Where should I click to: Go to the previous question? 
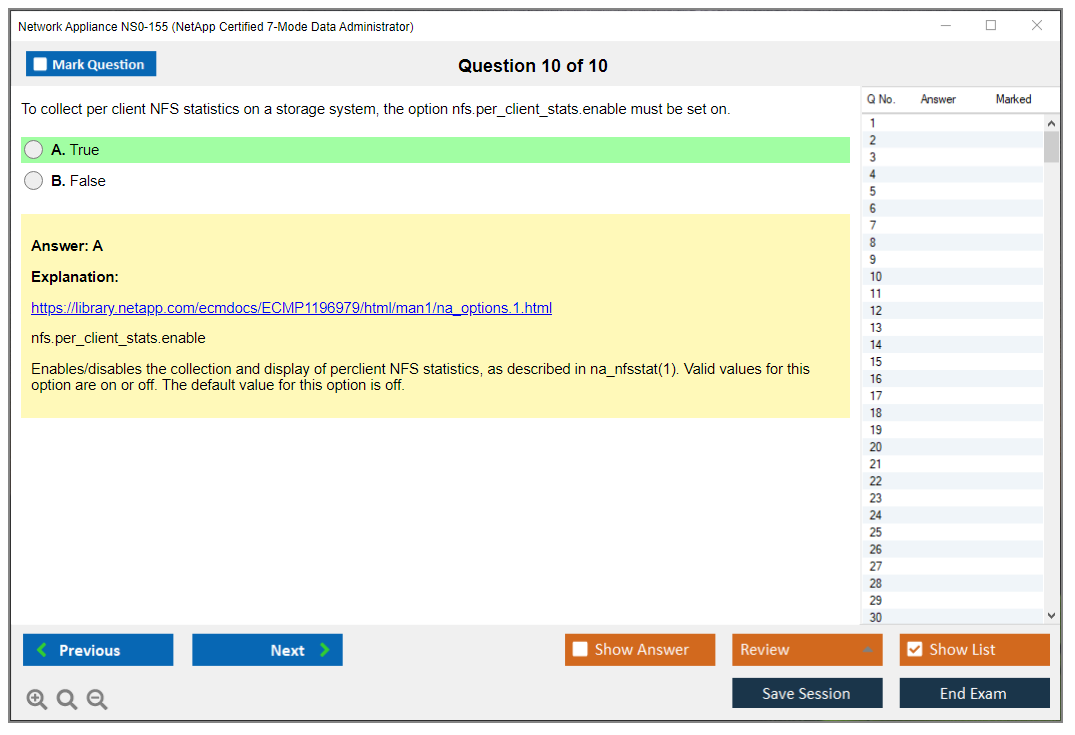pyautogui.click(x=98, y=650)
